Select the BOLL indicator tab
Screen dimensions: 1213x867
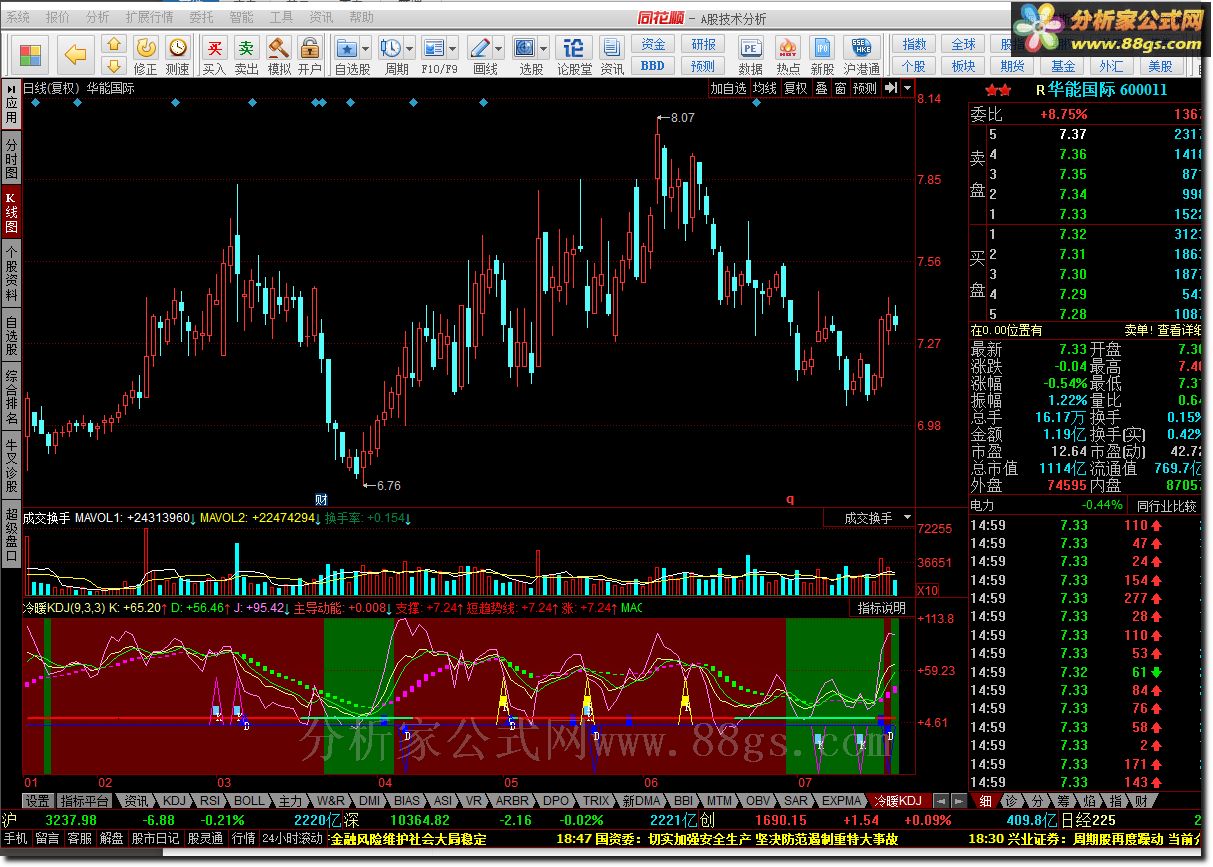[x=249, y=801]
